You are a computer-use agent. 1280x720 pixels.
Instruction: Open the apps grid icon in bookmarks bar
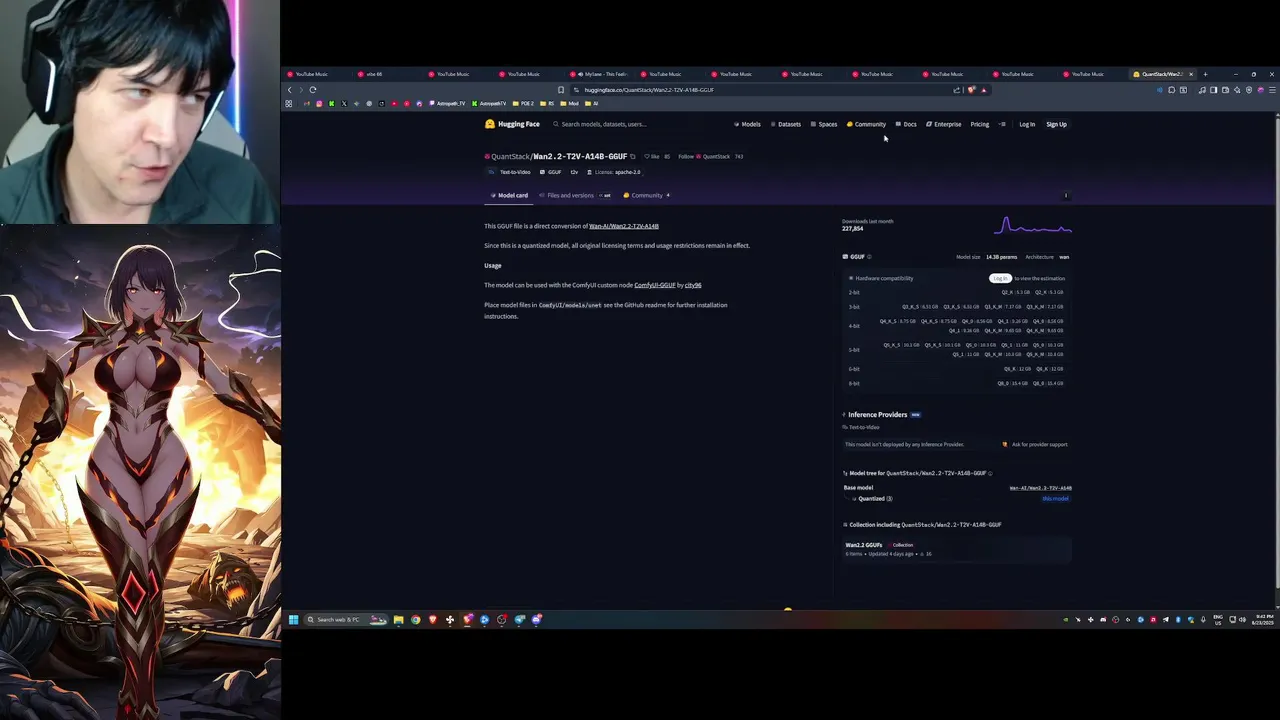tap(289, 104)
